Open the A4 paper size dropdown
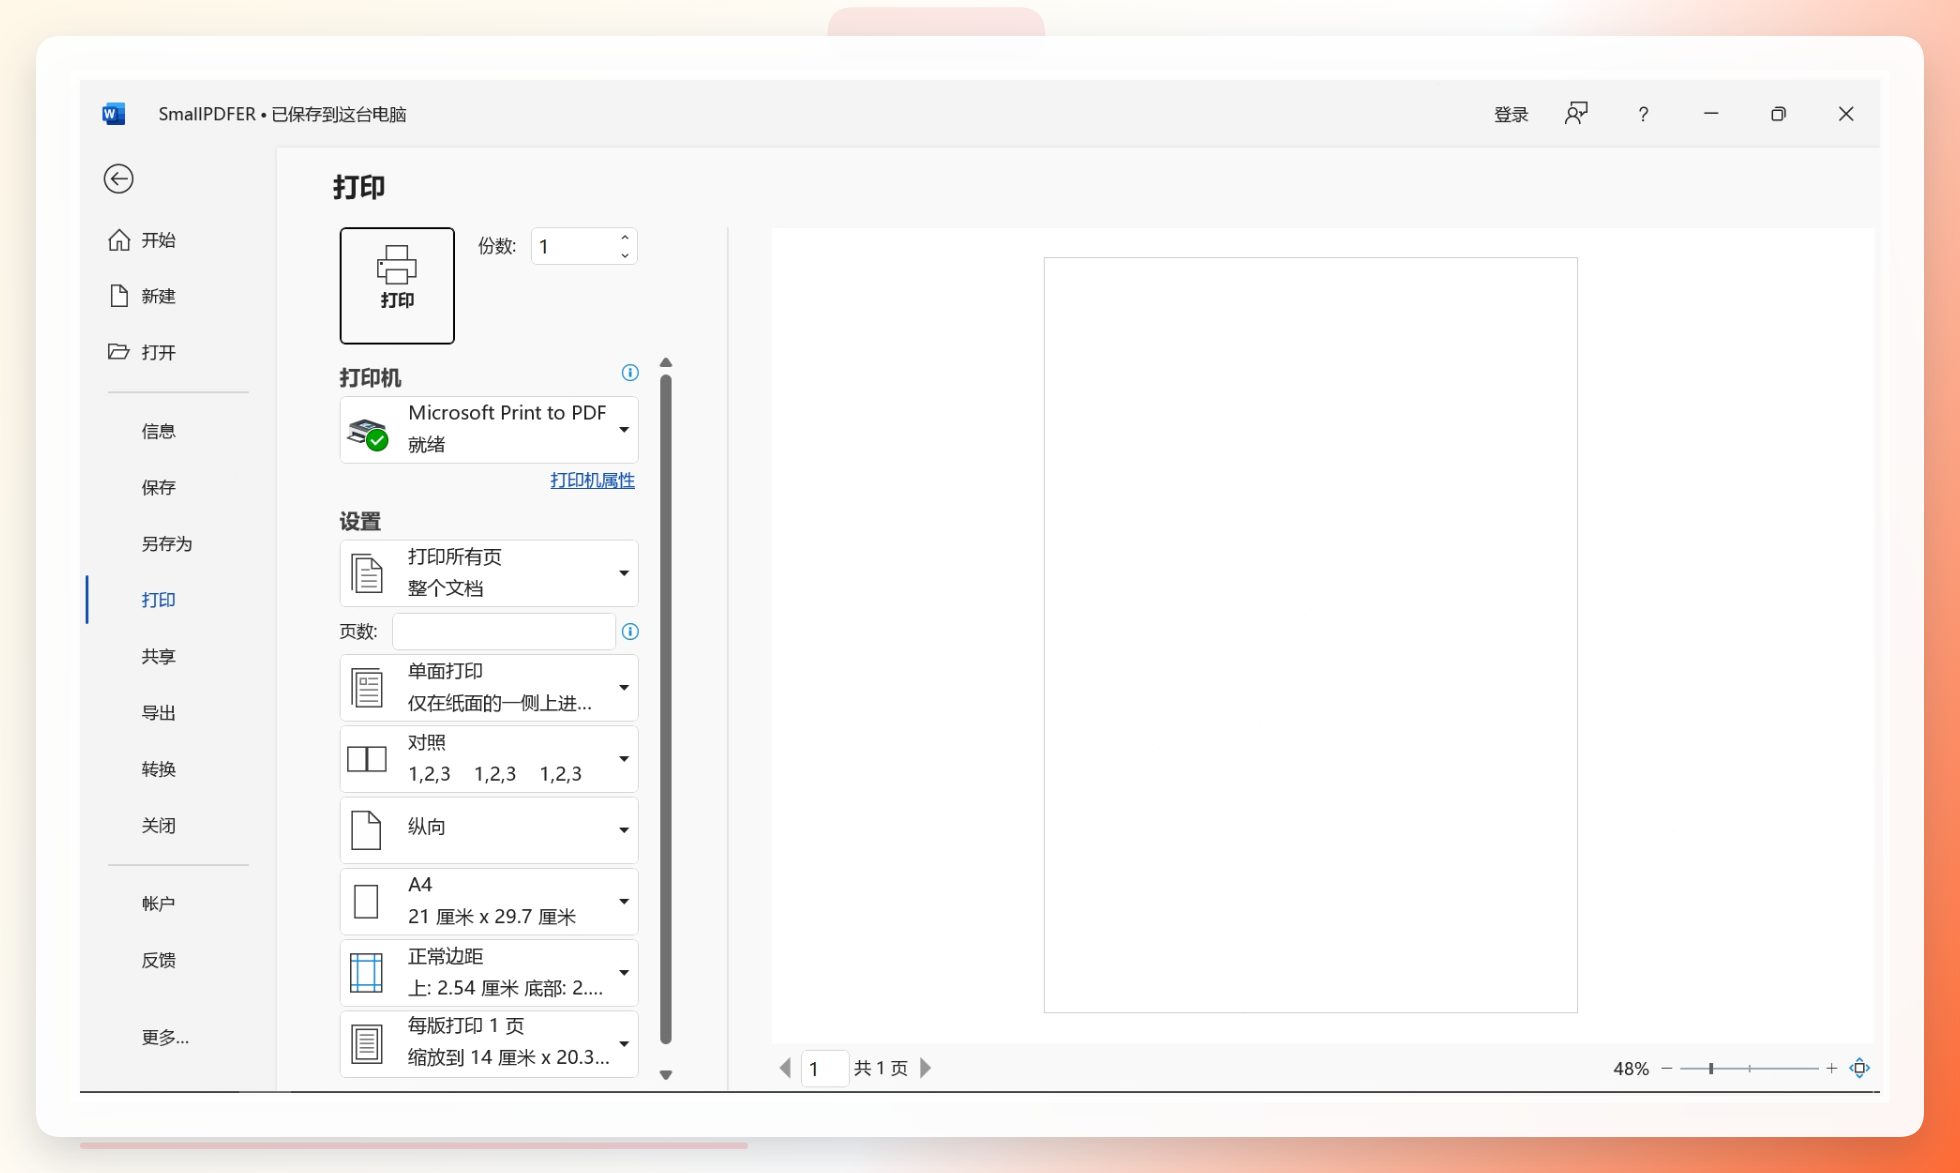 (x=489, y=902)
